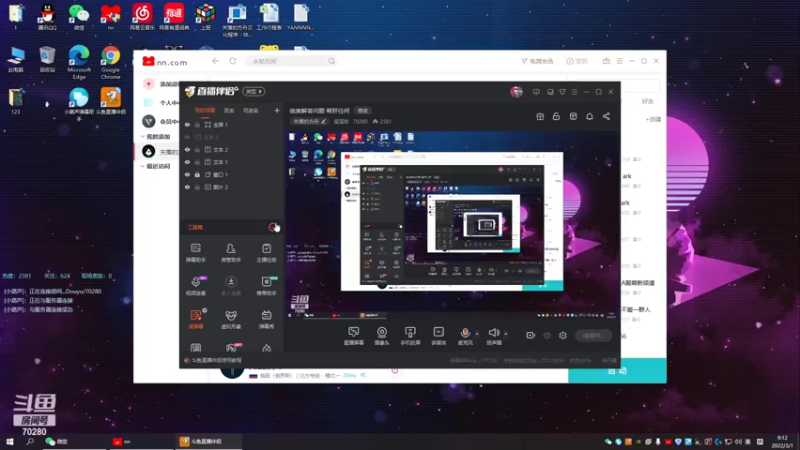Click the start streaming button

[x=594, y=336]
